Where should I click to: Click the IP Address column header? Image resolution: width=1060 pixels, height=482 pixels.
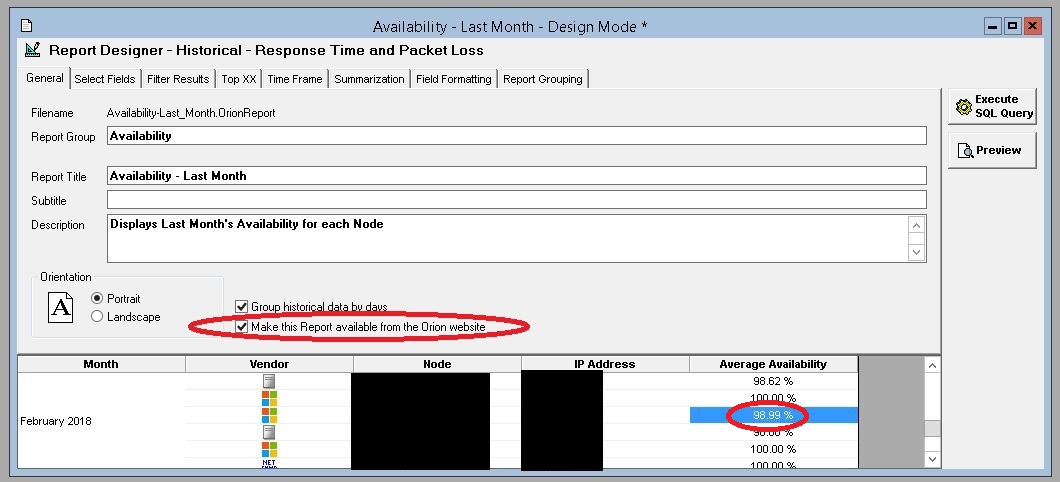click(605, 364)
